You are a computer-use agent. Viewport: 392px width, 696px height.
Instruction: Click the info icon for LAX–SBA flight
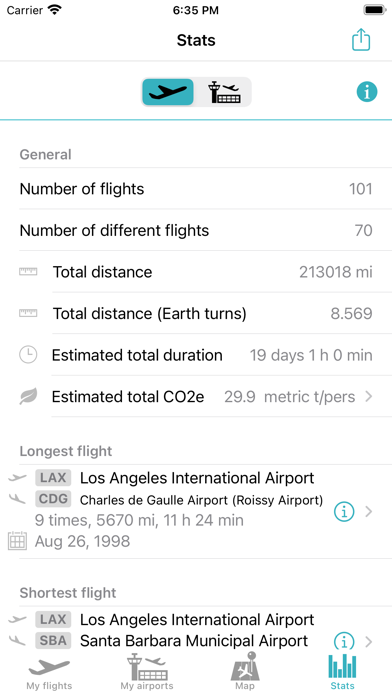coord(344,642)
